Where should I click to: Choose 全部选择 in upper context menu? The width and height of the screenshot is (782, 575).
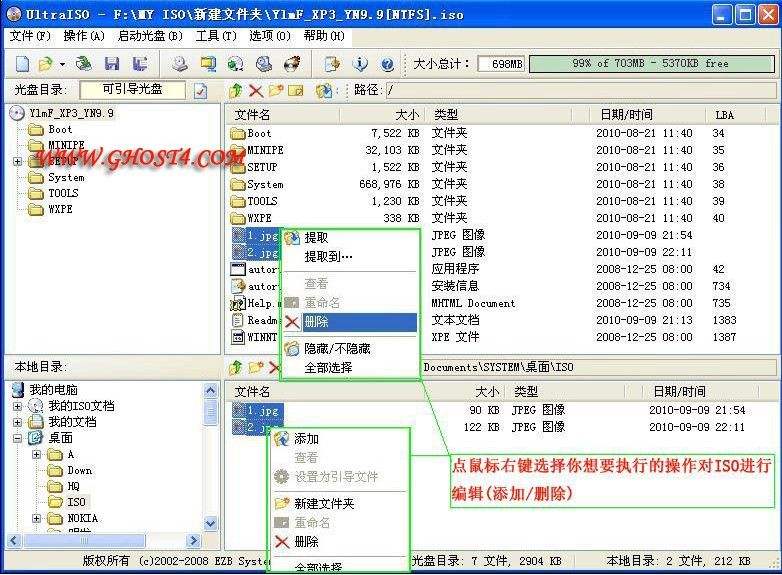[x=350, y=368]
